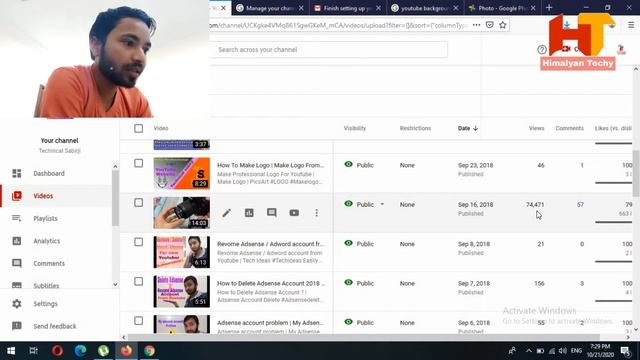Open Chrome from the taskbar
The width and height of the screenshot is (640, 360).
tap(149, 351)
